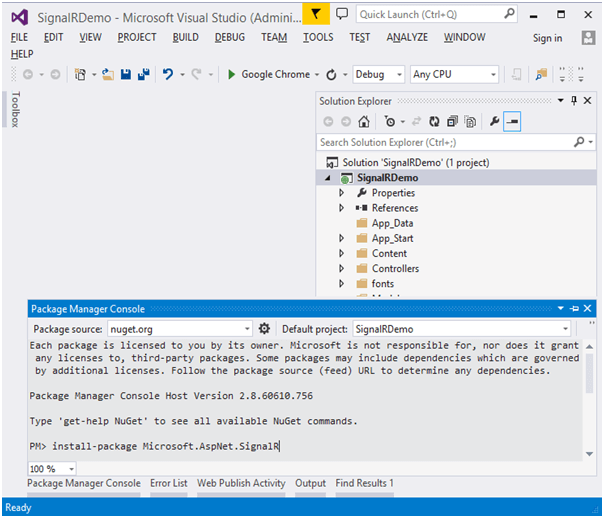
Task: Click the Redo toolbar icon
Action: coord(196,74)
